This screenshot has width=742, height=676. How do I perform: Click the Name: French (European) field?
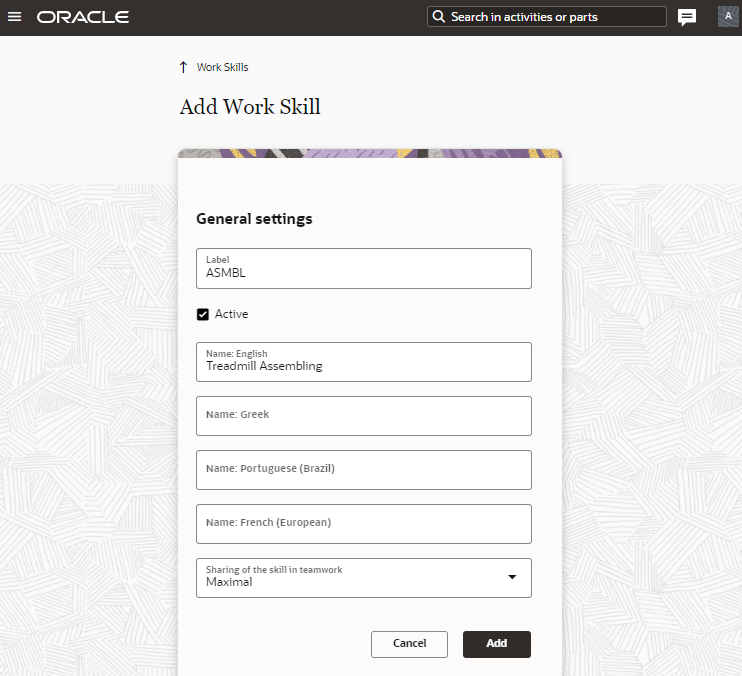(x=364, y=524)
